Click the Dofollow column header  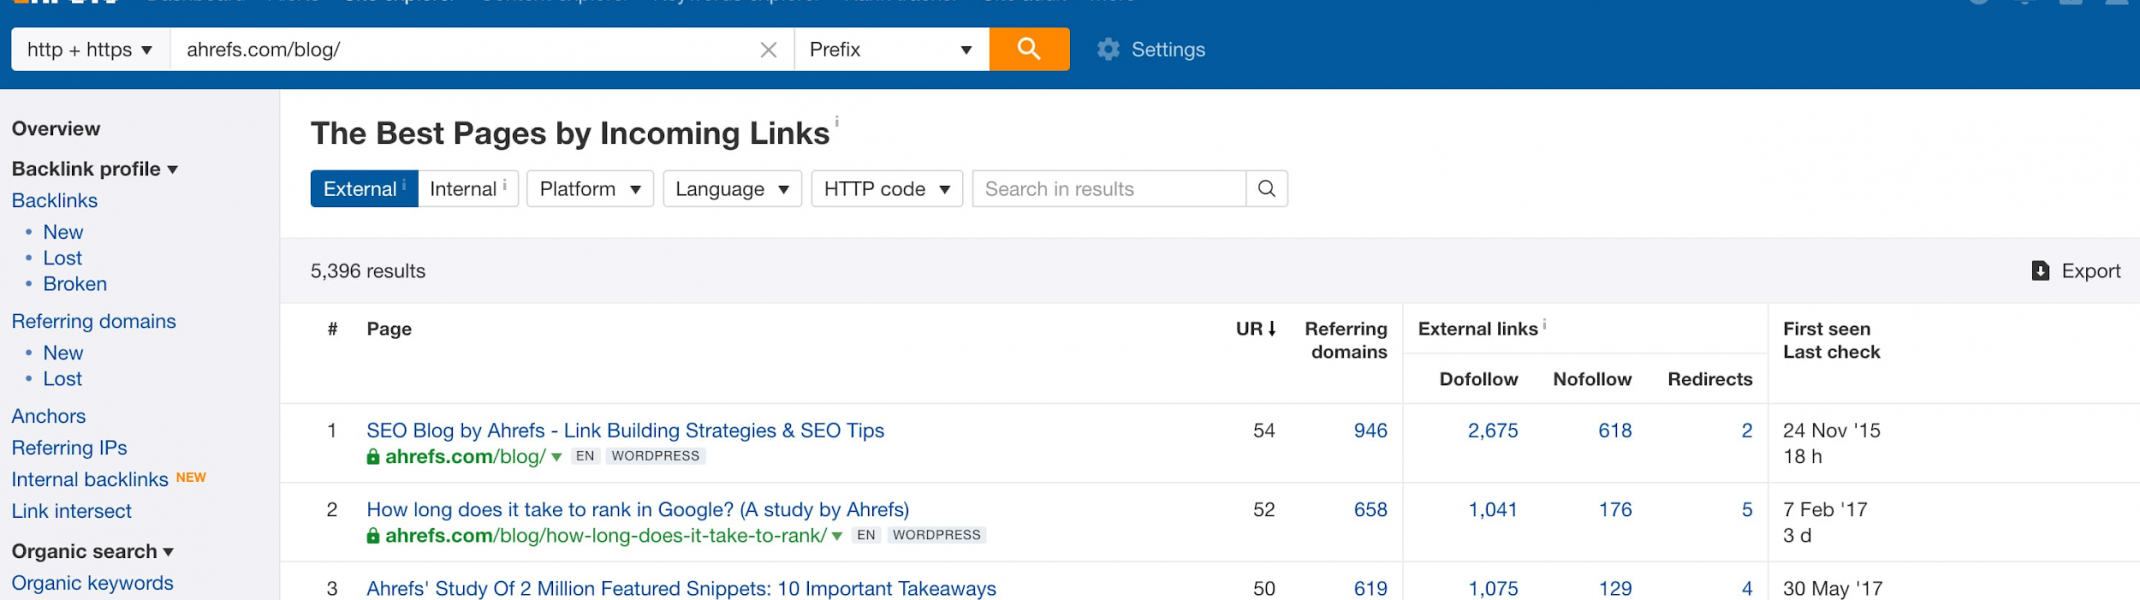[x=1479, y=379]
